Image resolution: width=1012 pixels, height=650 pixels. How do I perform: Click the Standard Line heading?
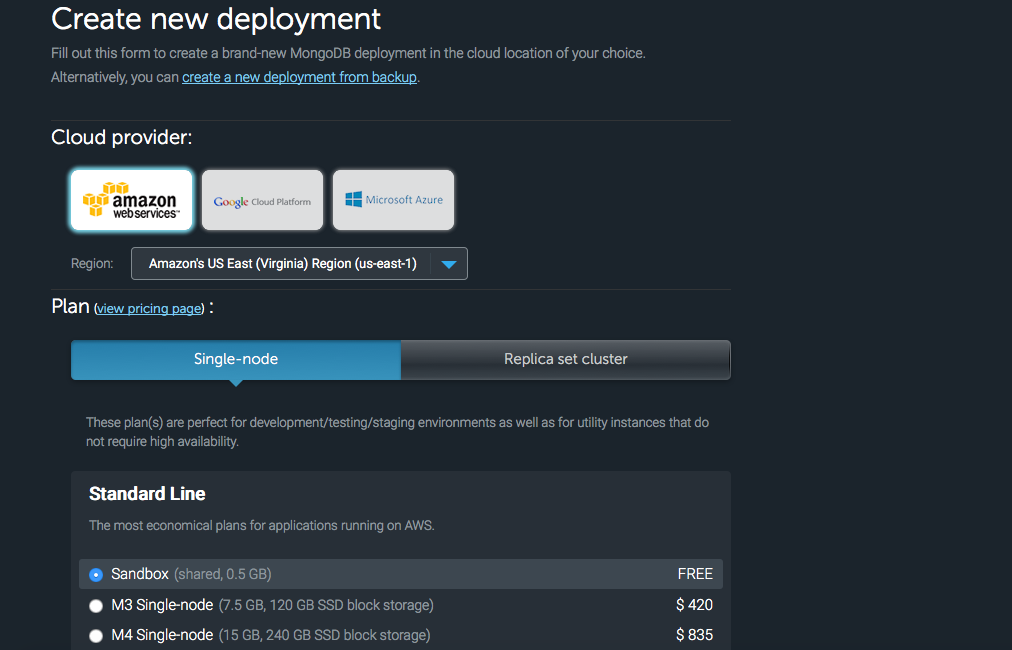click(147, 494)
